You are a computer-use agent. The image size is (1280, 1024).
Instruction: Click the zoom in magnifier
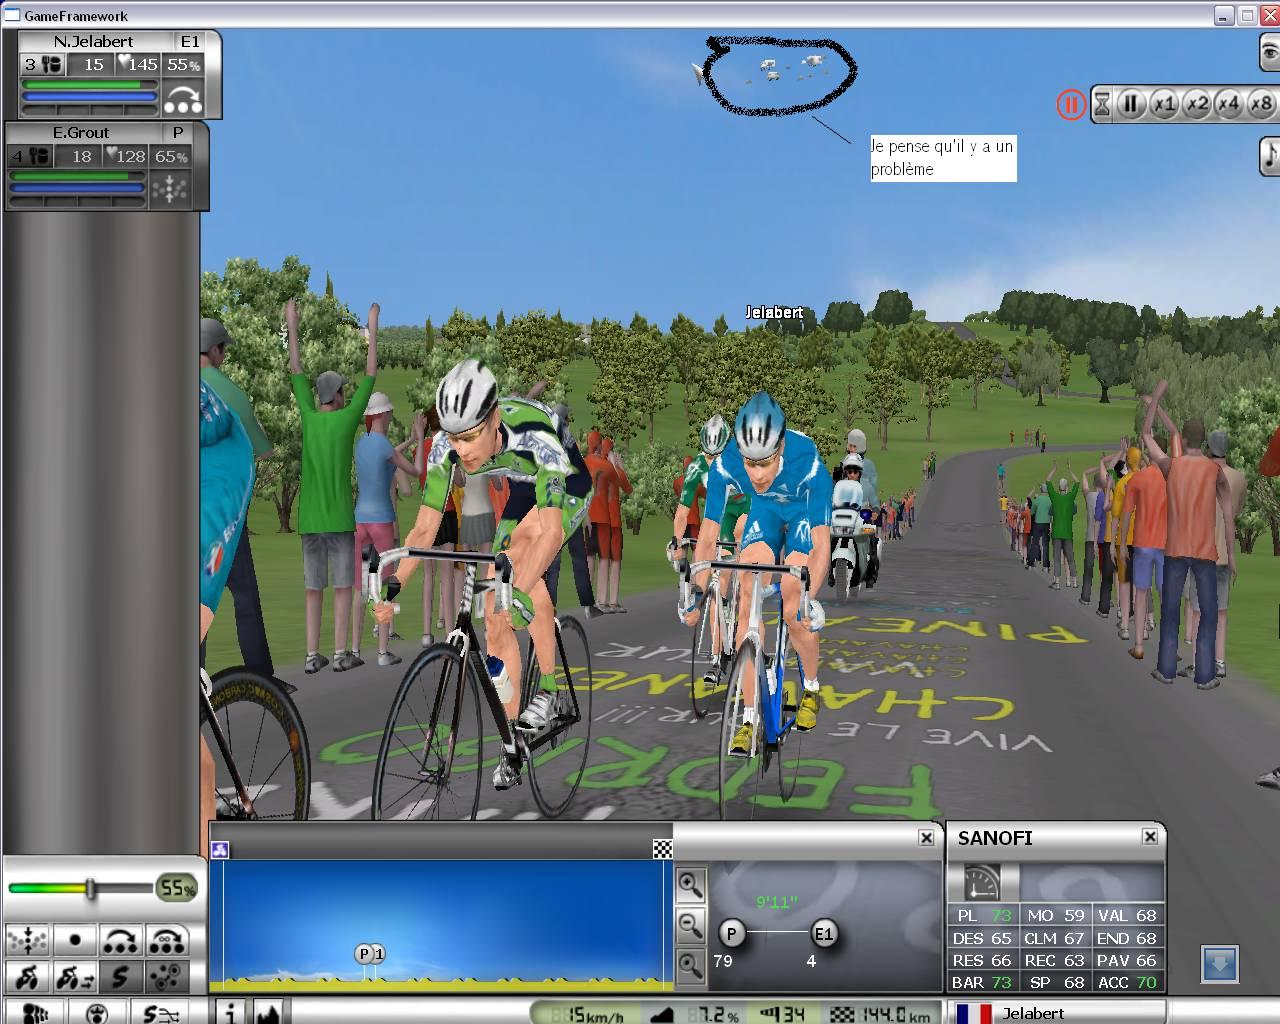click(x=690, y=884)
